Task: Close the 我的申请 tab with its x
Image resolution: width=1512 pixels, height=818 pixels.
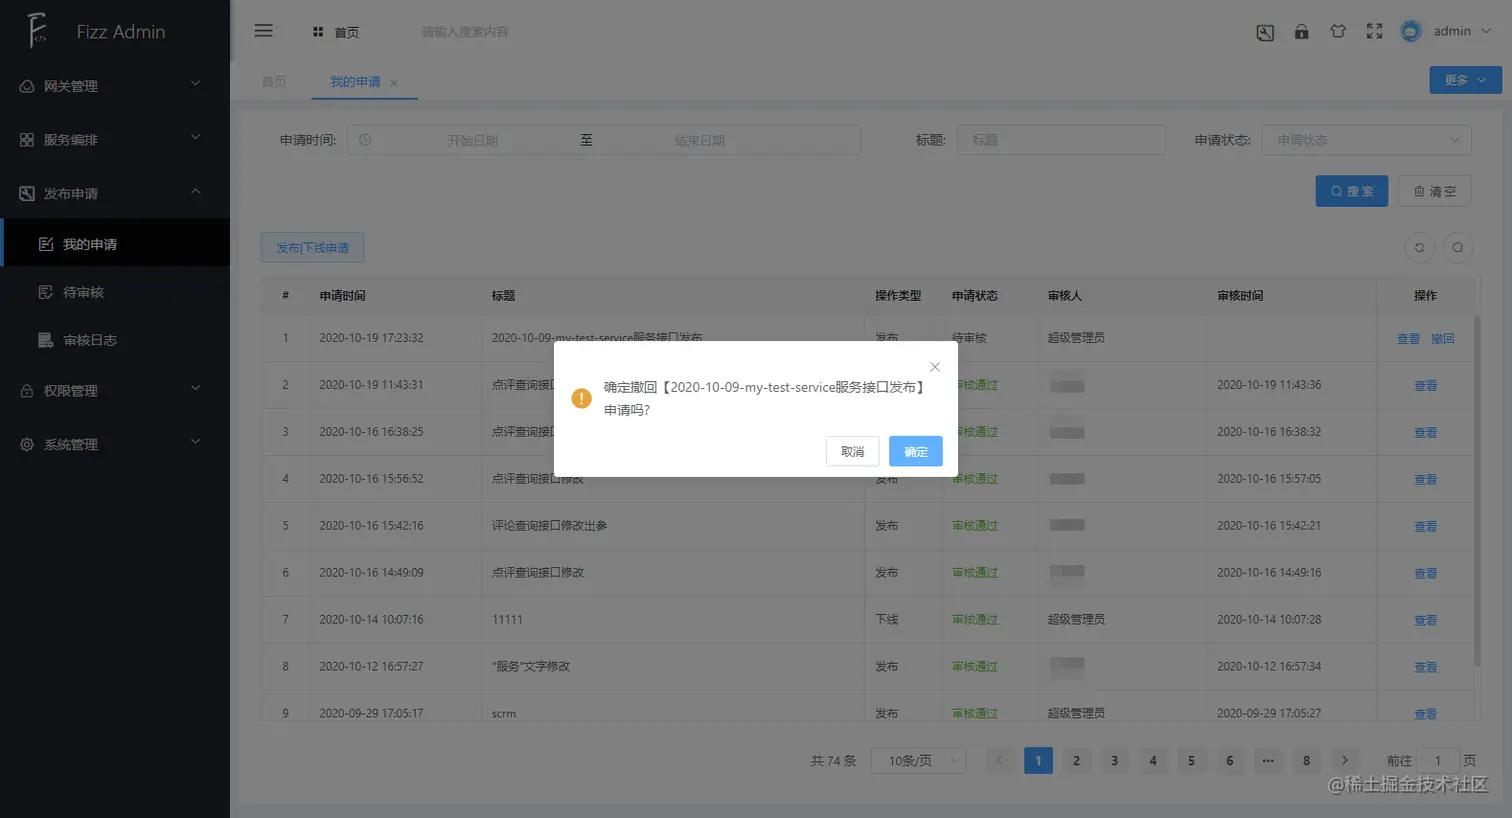Action: pos(394,83)
